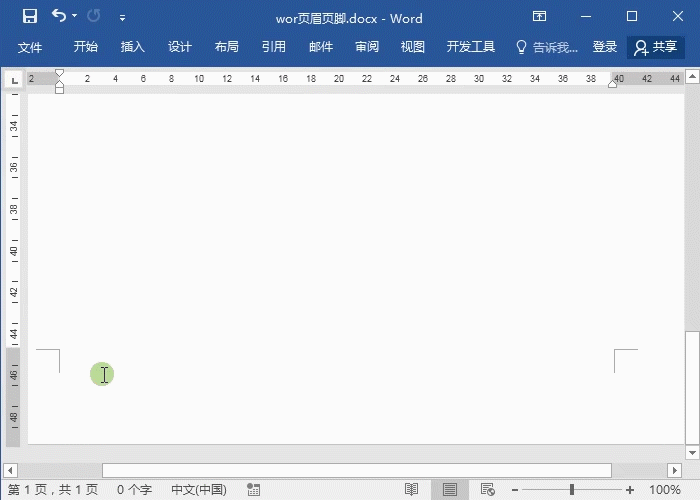
Task: Click the horizontal scrollbar thumb
Action: coord(357,470)
